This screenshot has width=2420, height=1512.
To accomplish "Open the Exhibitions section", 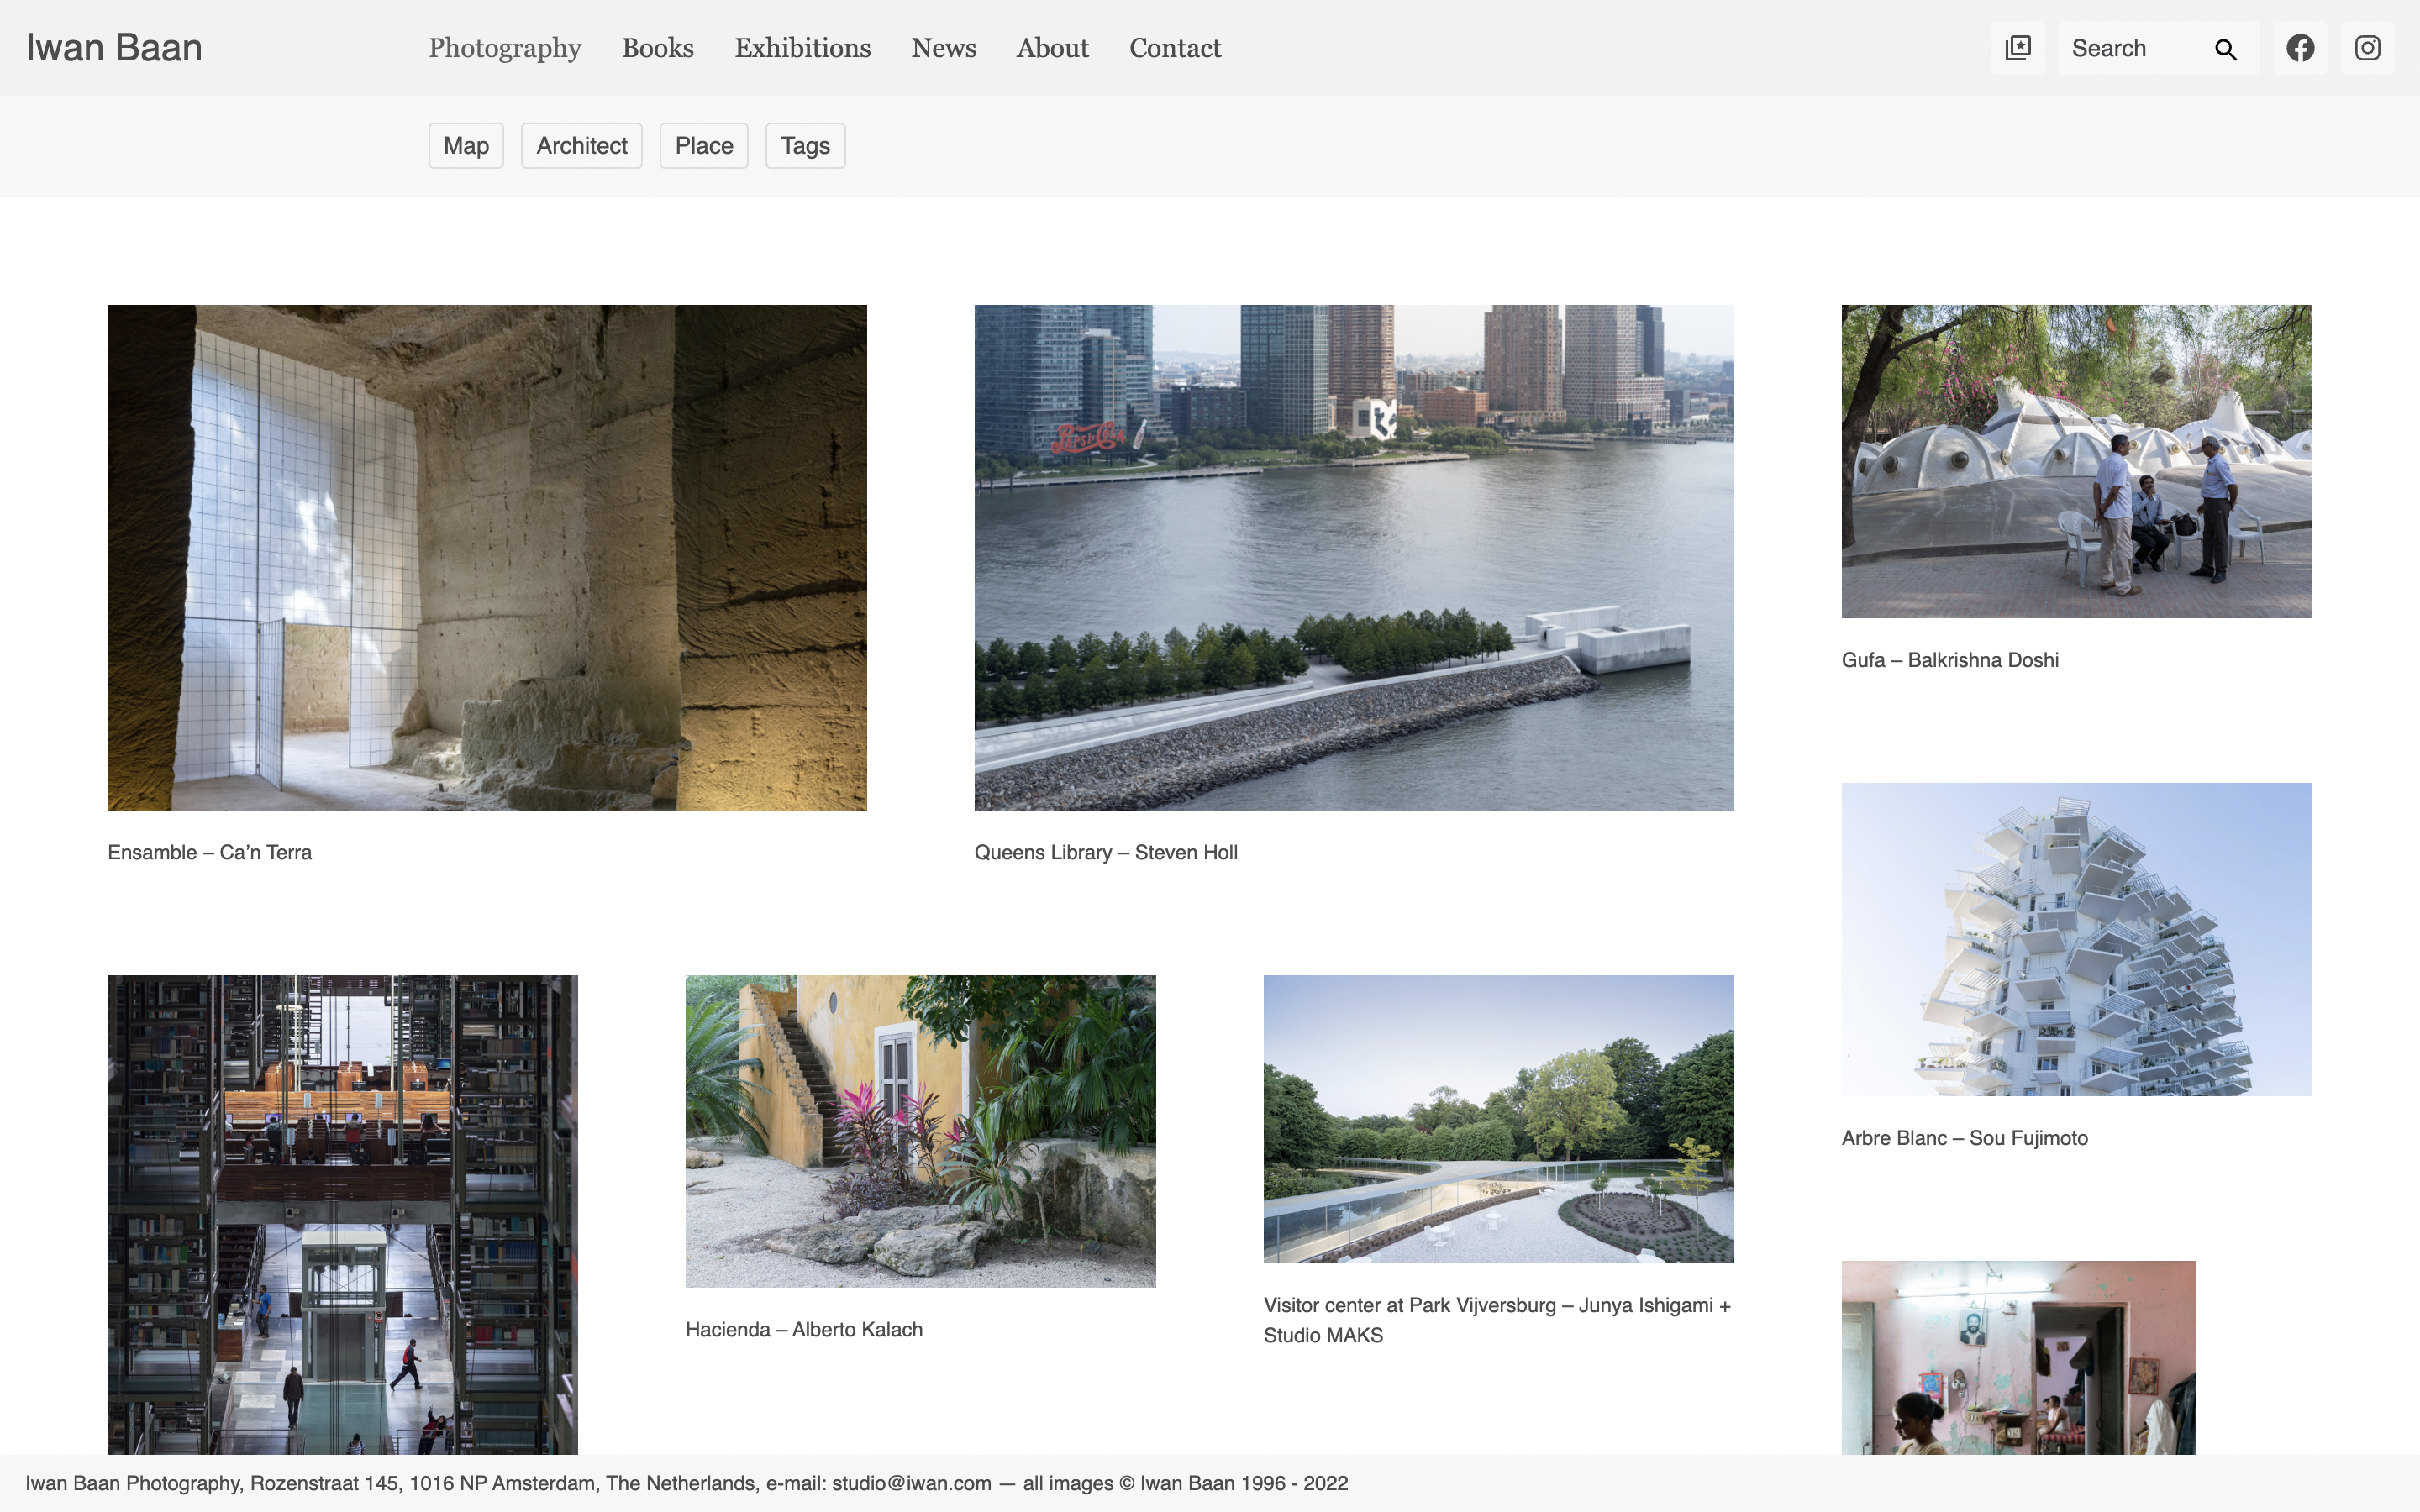I will (802, 48).
